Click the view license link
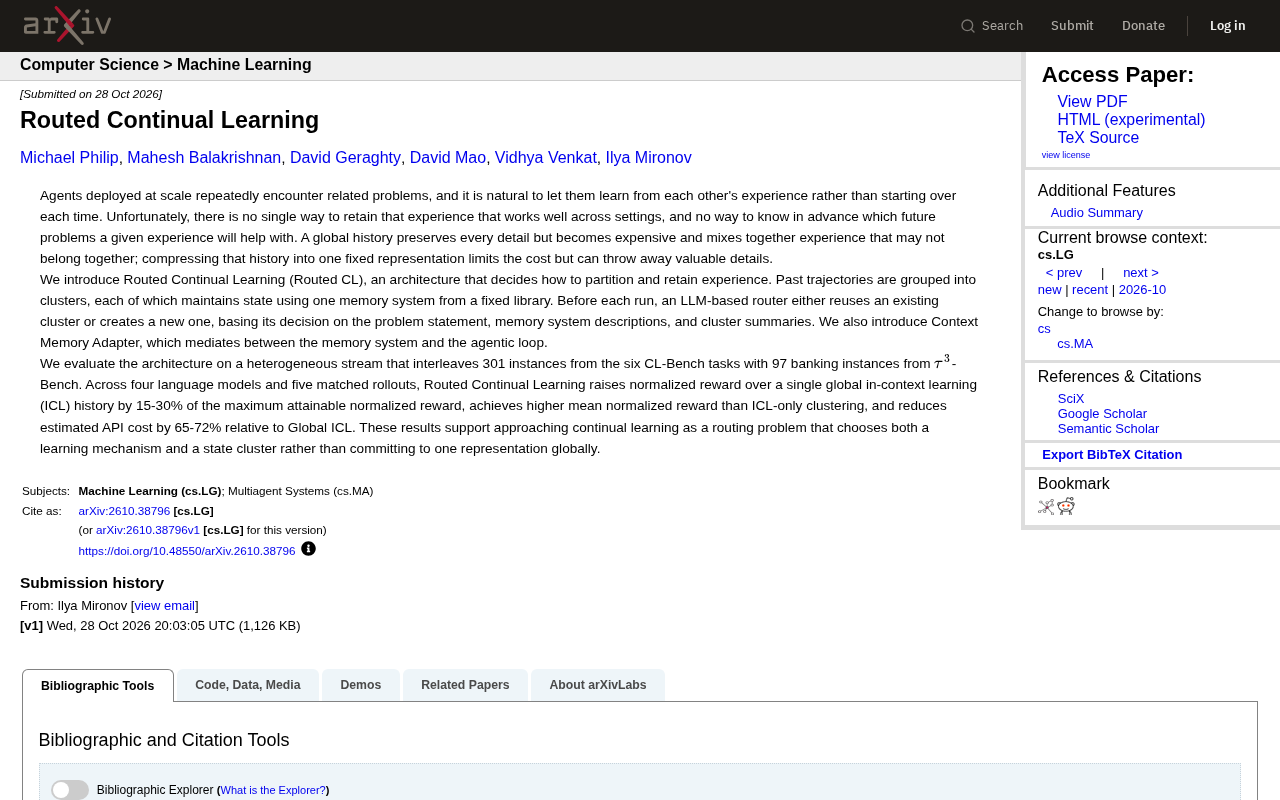Viewport: 1280px width, 800px height. tap(1066, 155)
